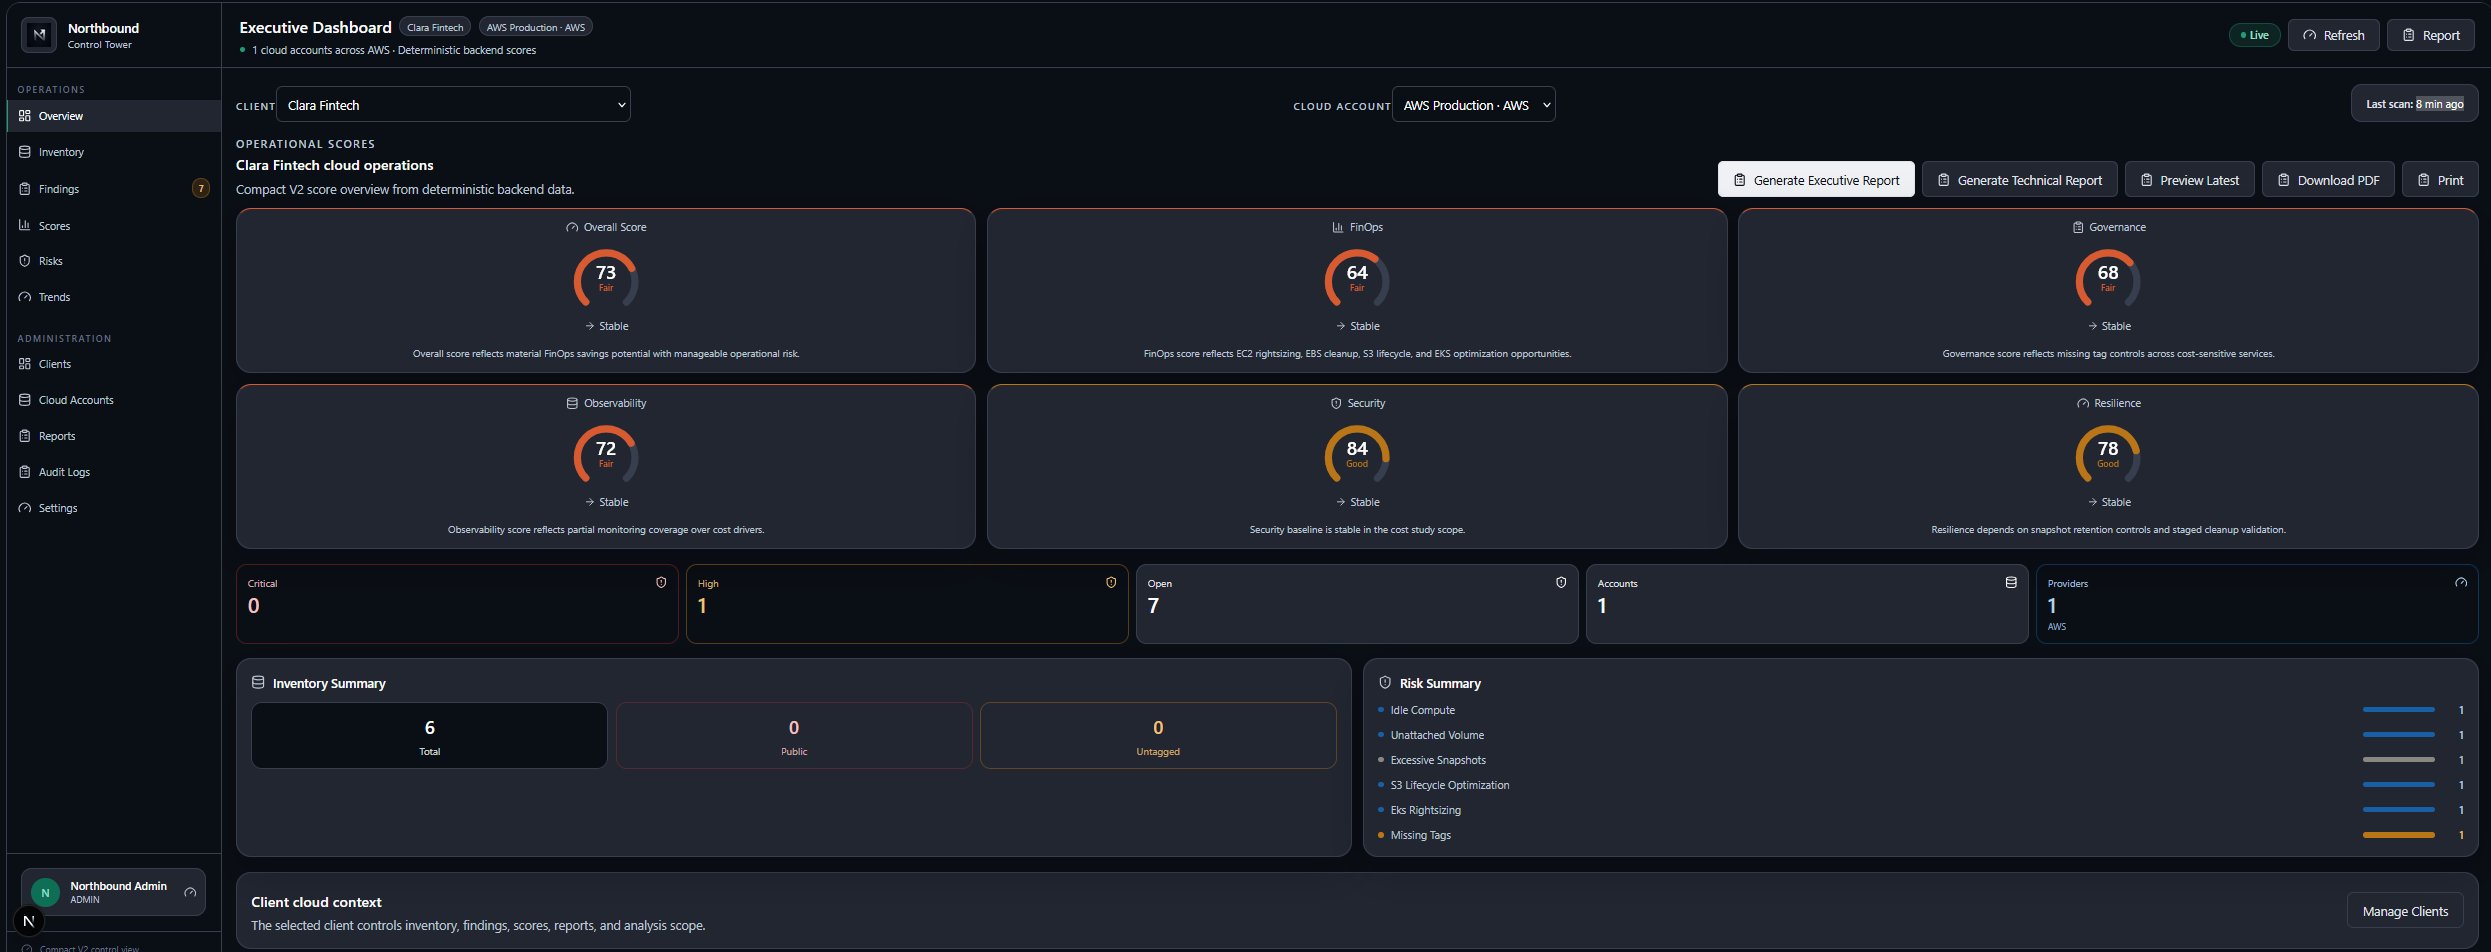
Task: Generate Executive Report
Action: click(x=1816, y=180)
